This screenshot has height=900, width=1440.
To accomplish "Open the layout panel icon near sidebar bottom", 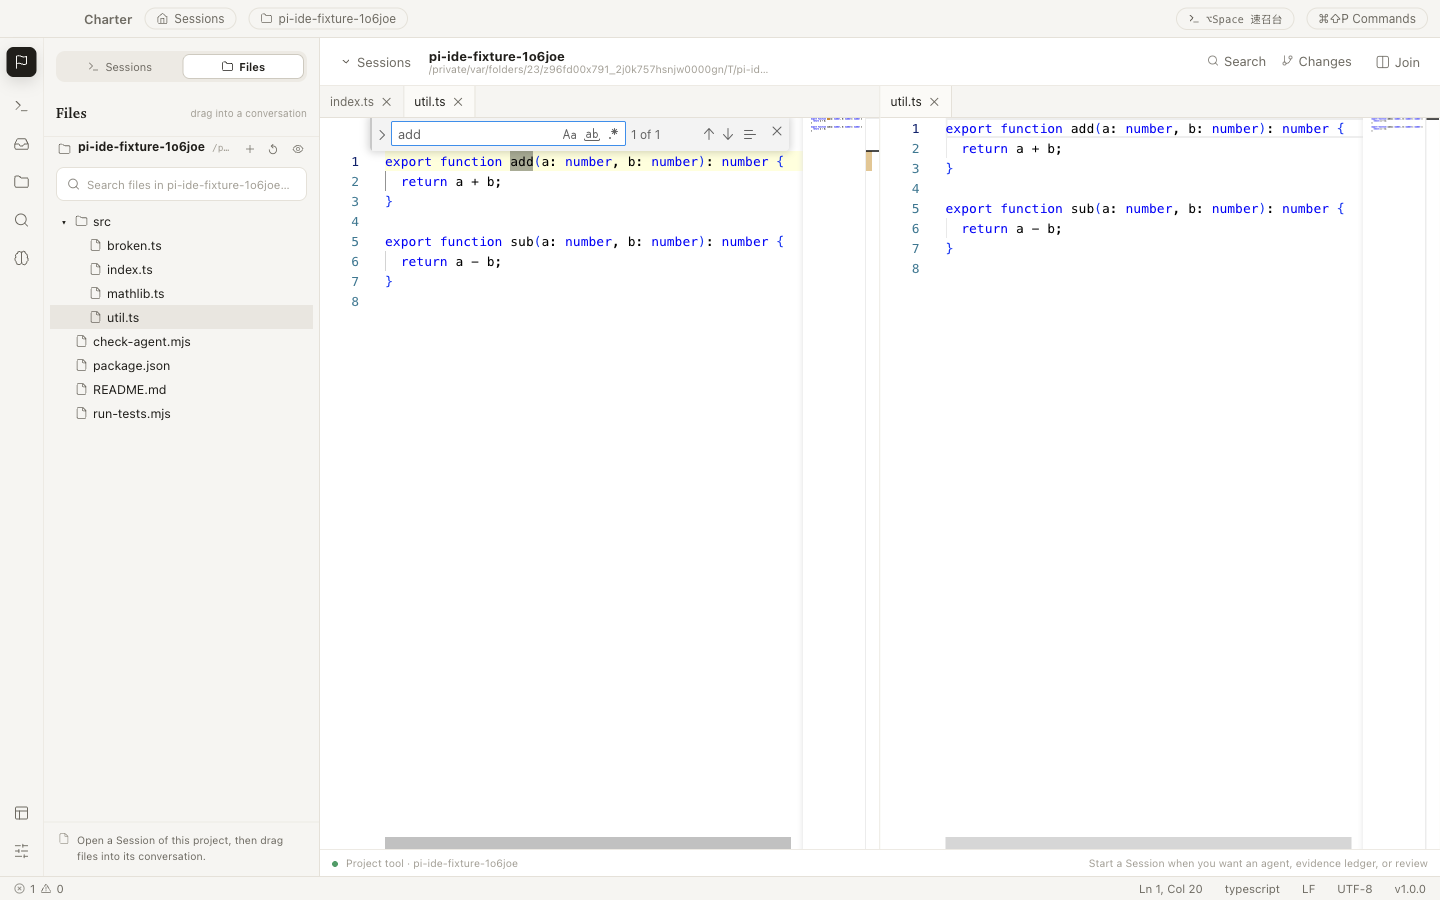I will [x=21, y=813].
